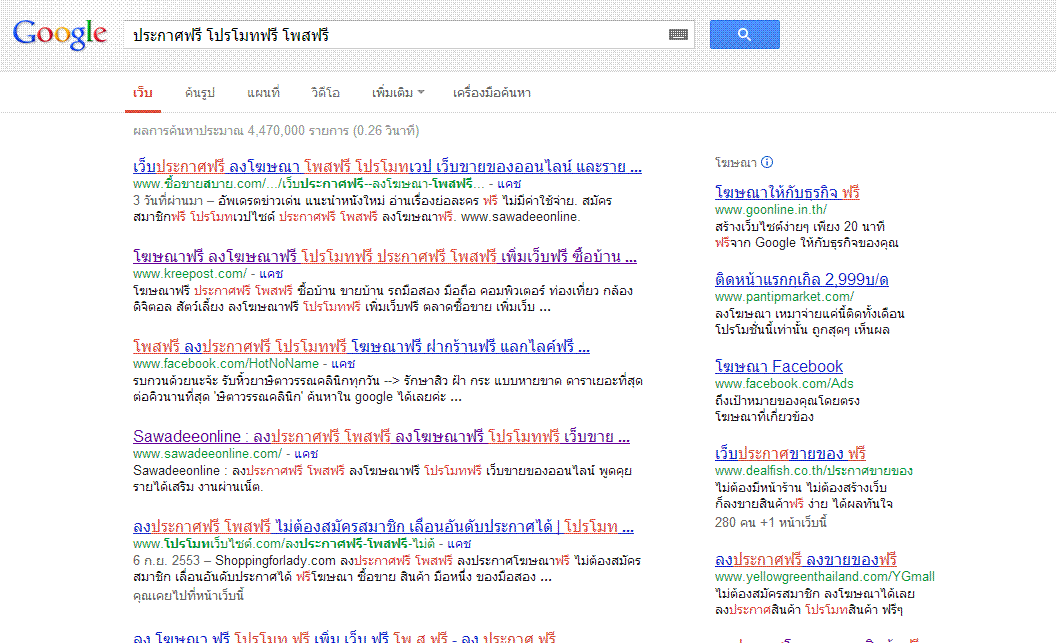Open first result เว็บประกาศฟรี ลงโฆษณา โพสฟรี
The height and width of the screenshot is (643, 1056).
(x=387, y=166)
